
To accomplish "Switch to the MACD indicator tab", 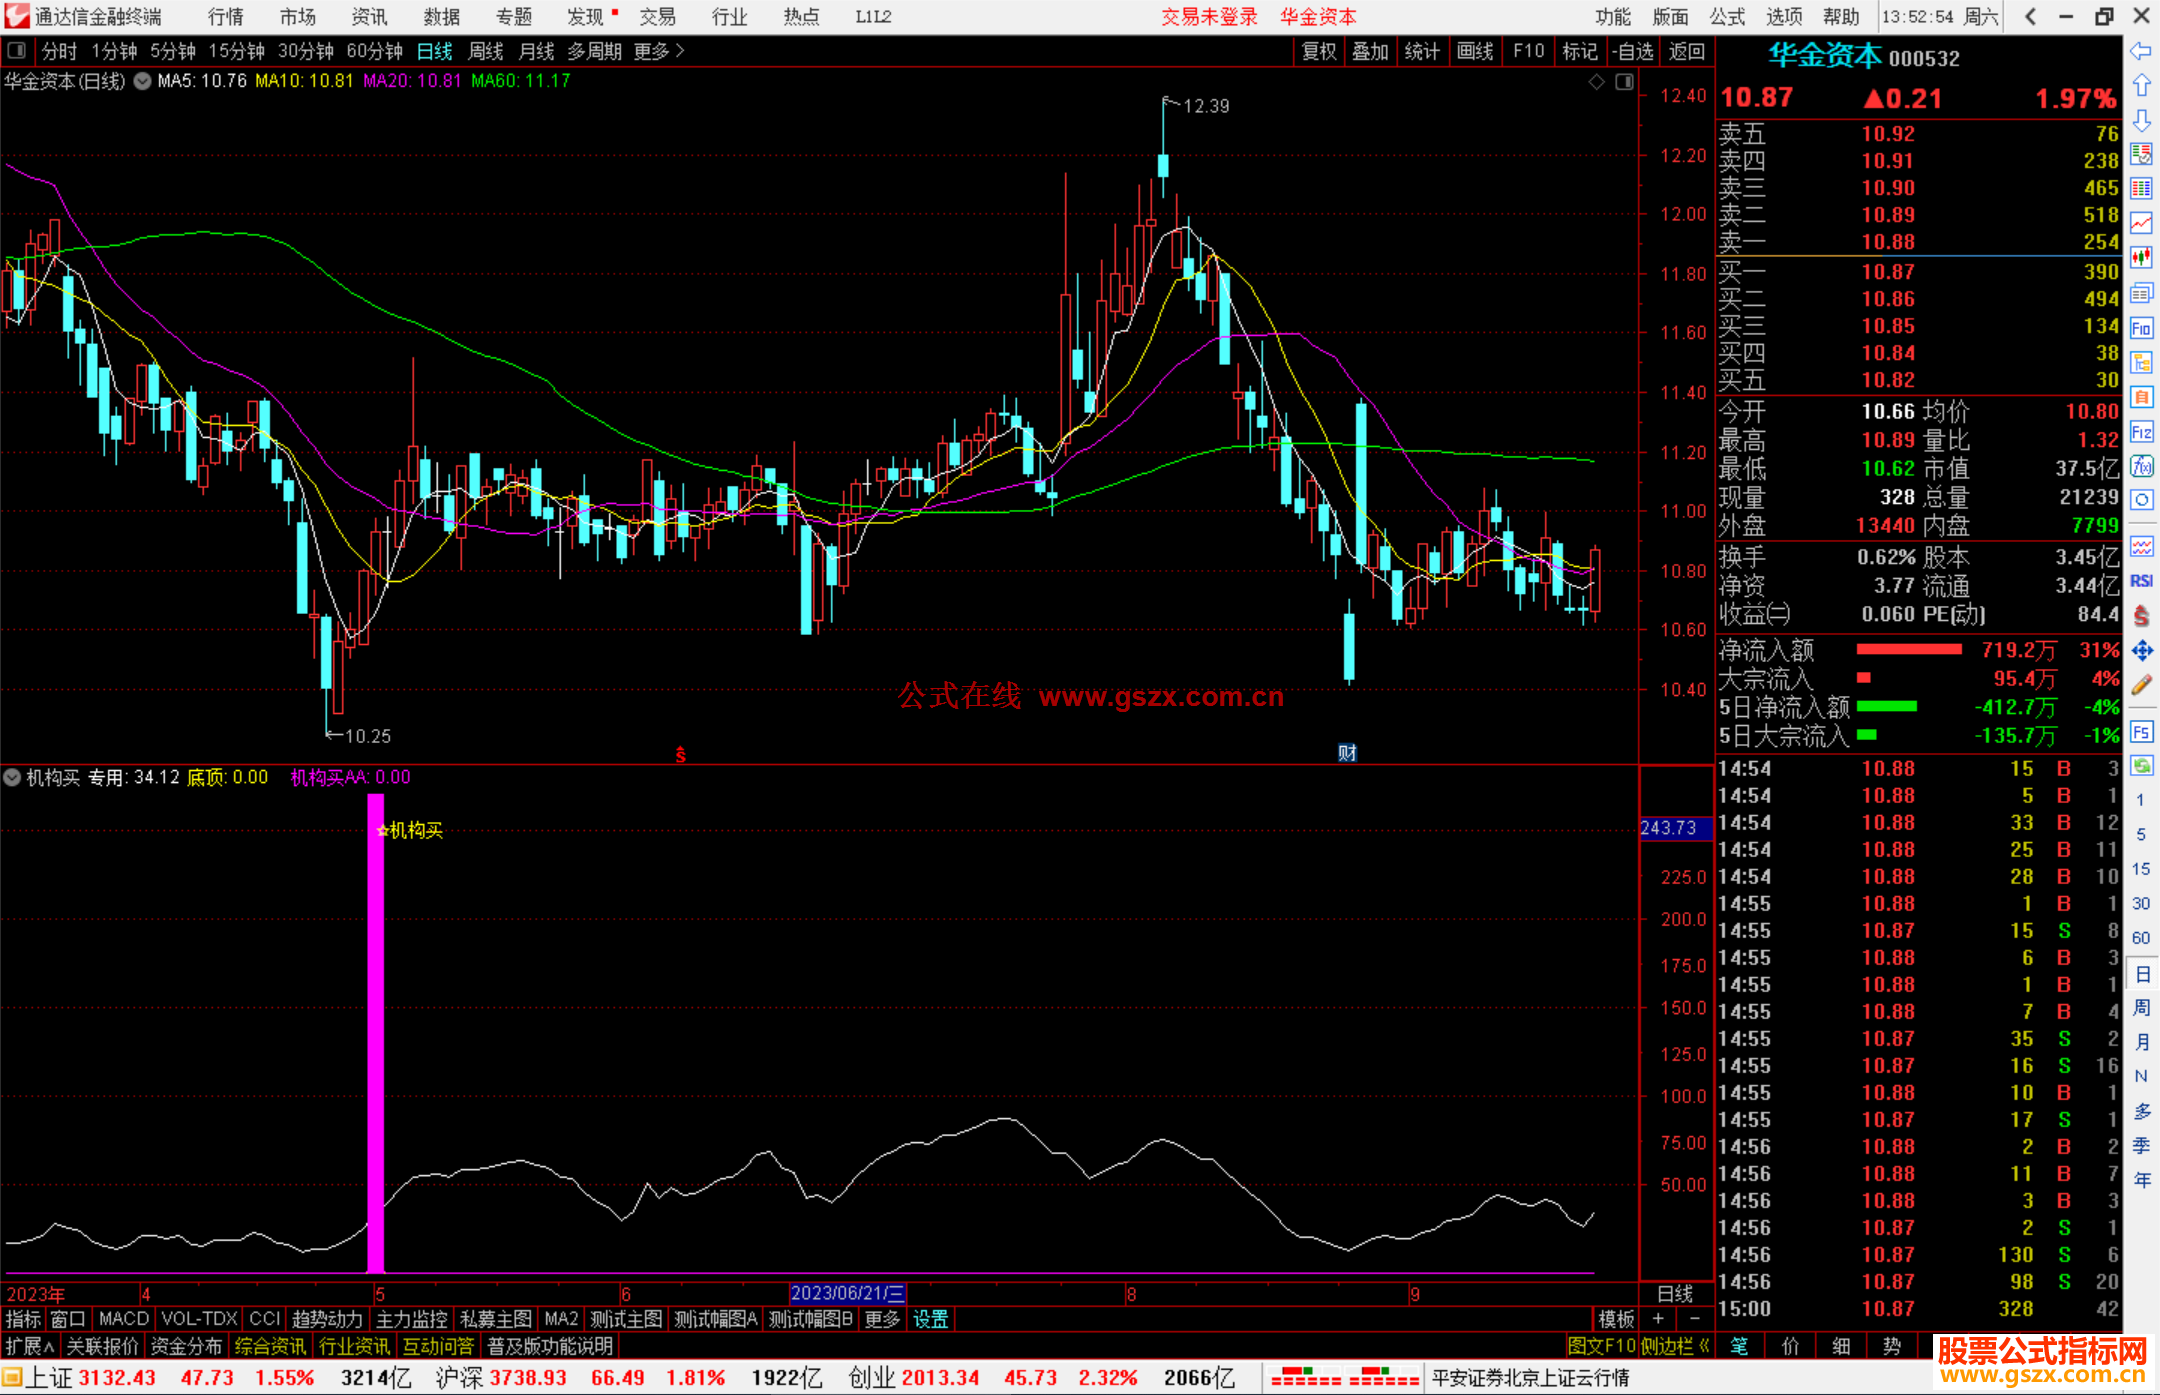I will (x=123, y=1319).
